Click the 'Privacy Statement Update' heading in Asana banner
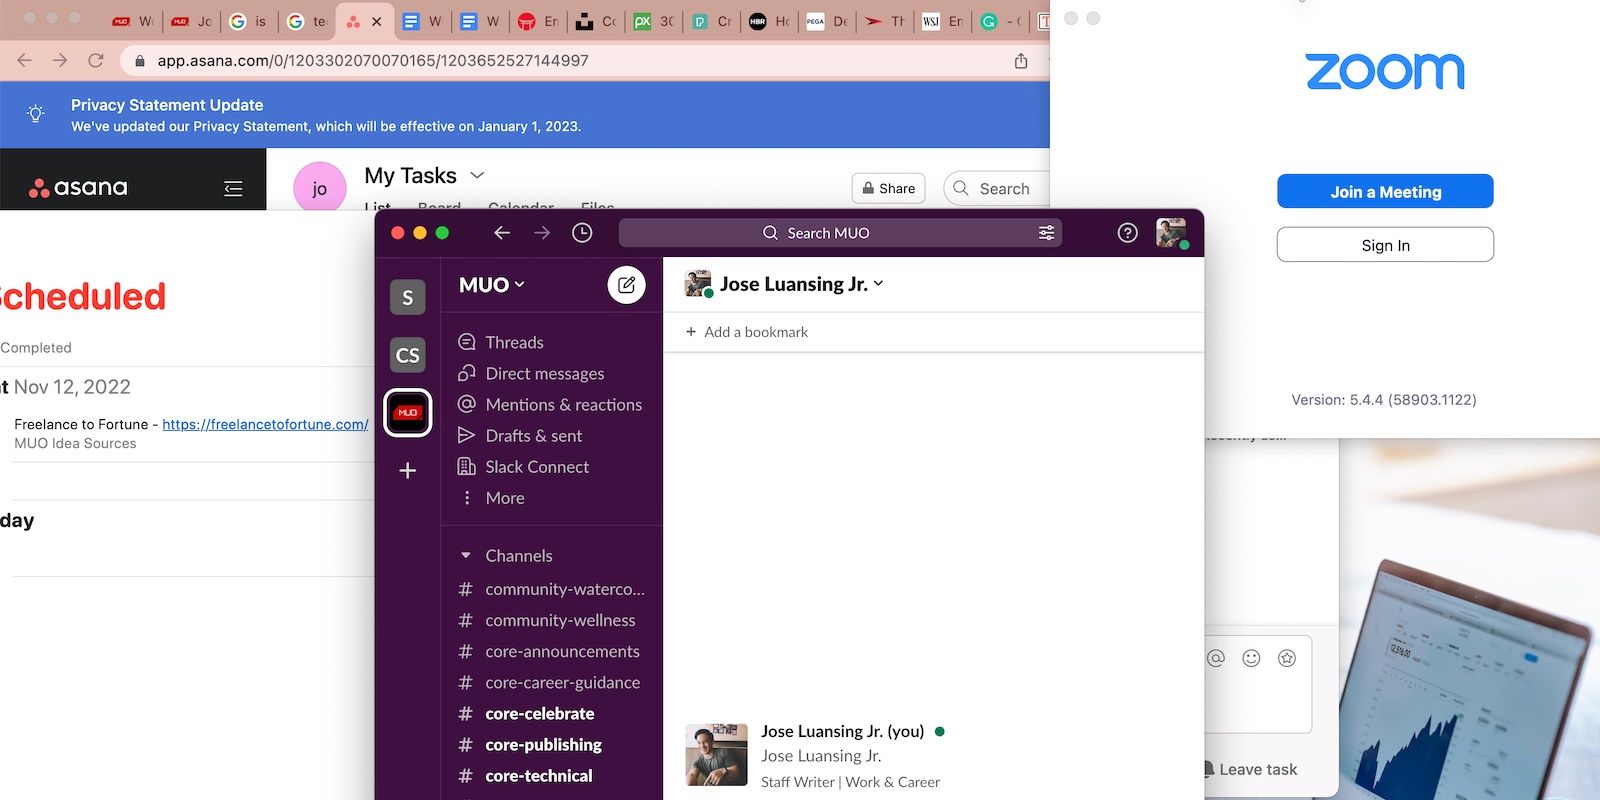The height and width of the screenshot is (800, 1600). tap(167, 105)
